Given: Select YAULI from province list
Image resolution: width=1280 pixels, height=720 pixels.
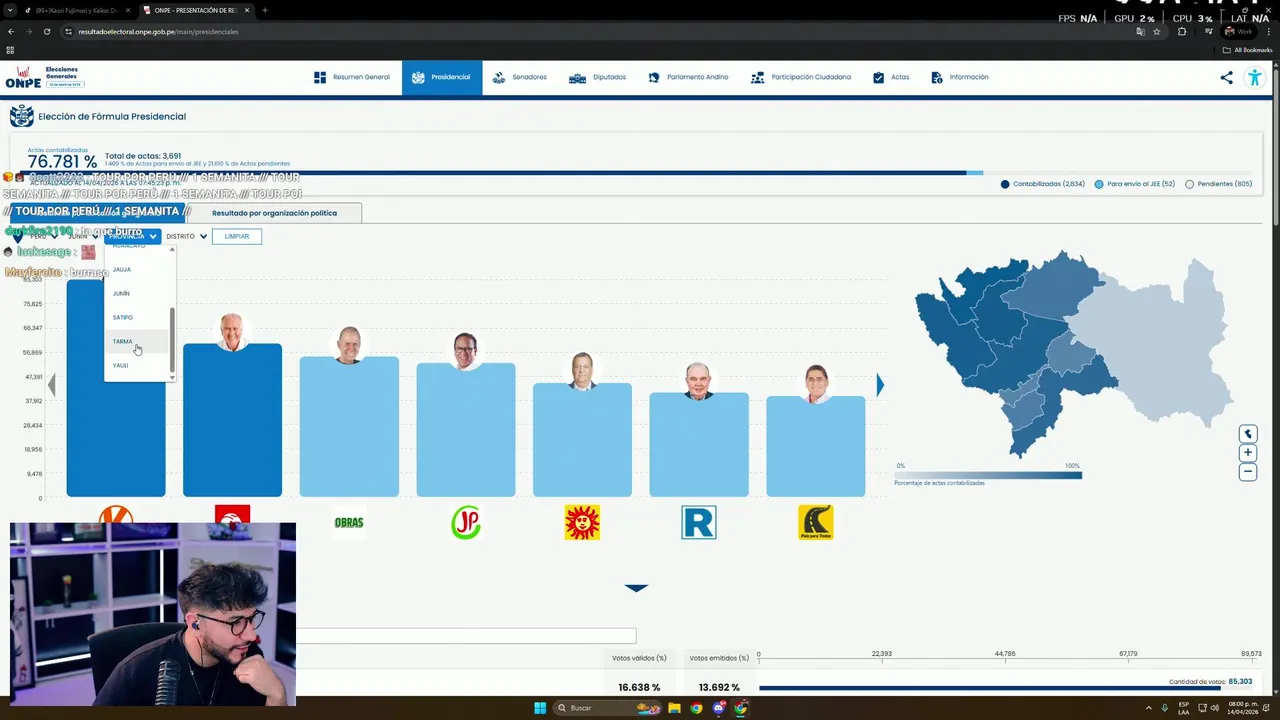Looking at the screenshot, I should (x=138, y=365).
